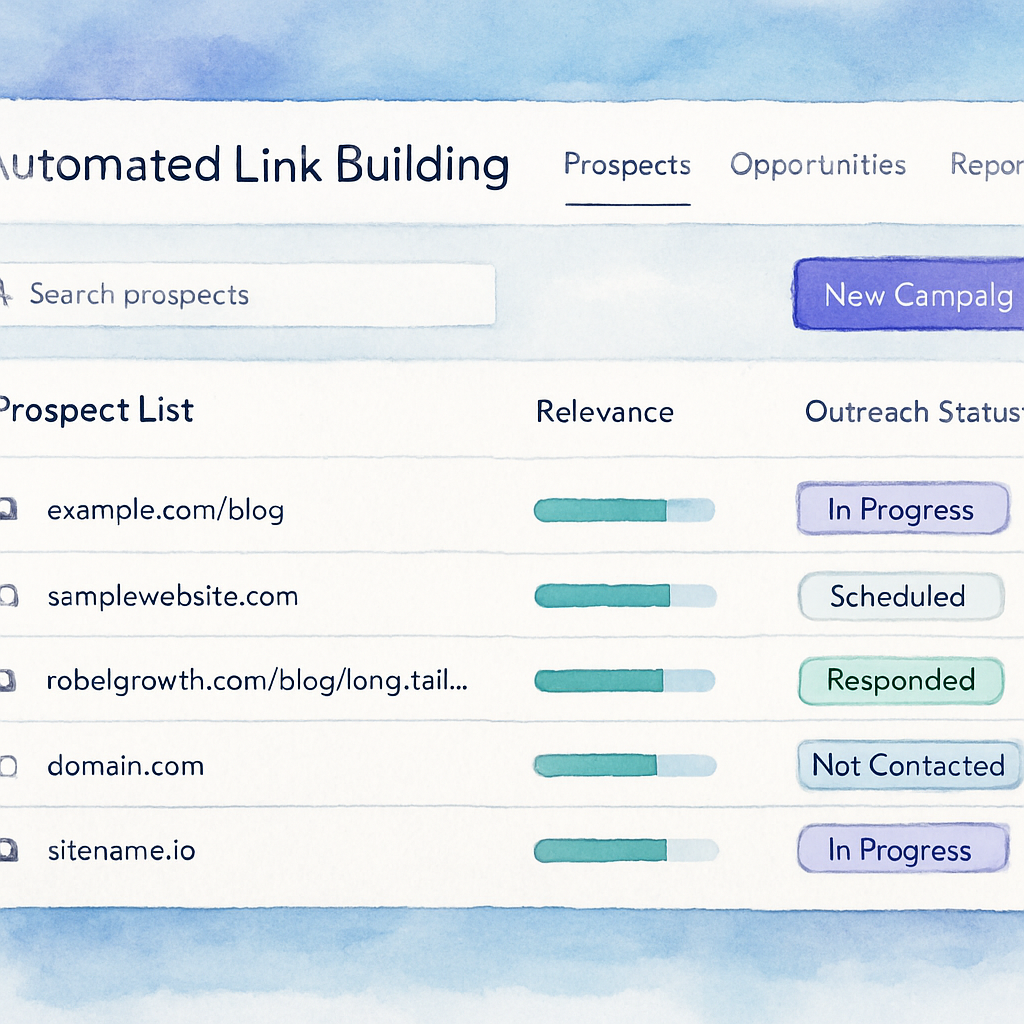Click the New Campaign button
The image size is (1024, 1024).
click(x=915, y=296)
